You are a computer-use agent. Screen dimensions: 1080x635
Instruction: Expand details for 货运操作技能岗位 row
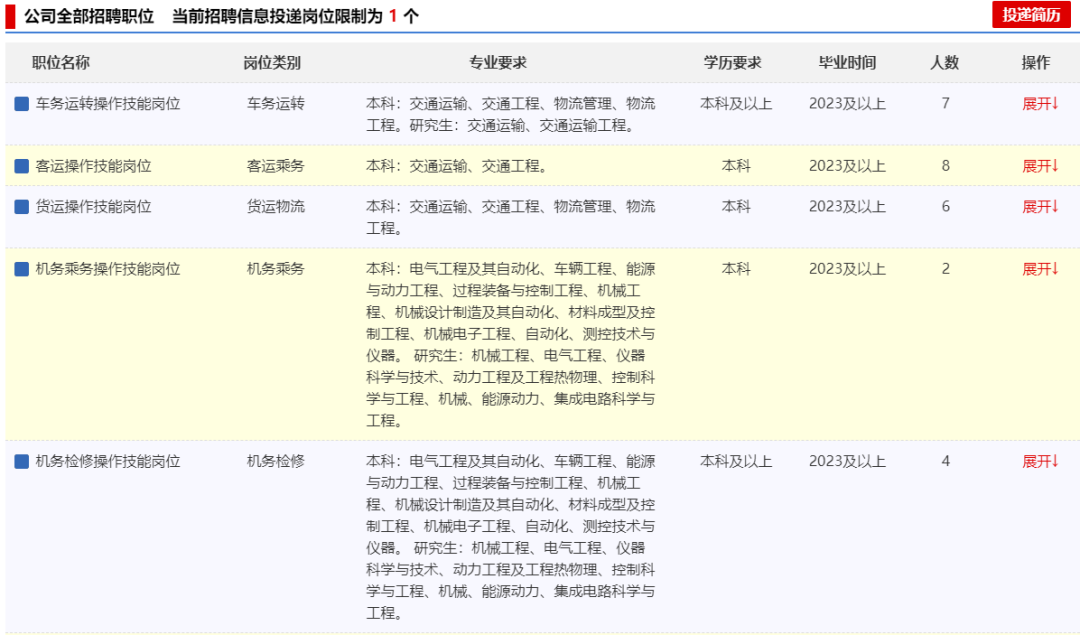coord(1040,207)
